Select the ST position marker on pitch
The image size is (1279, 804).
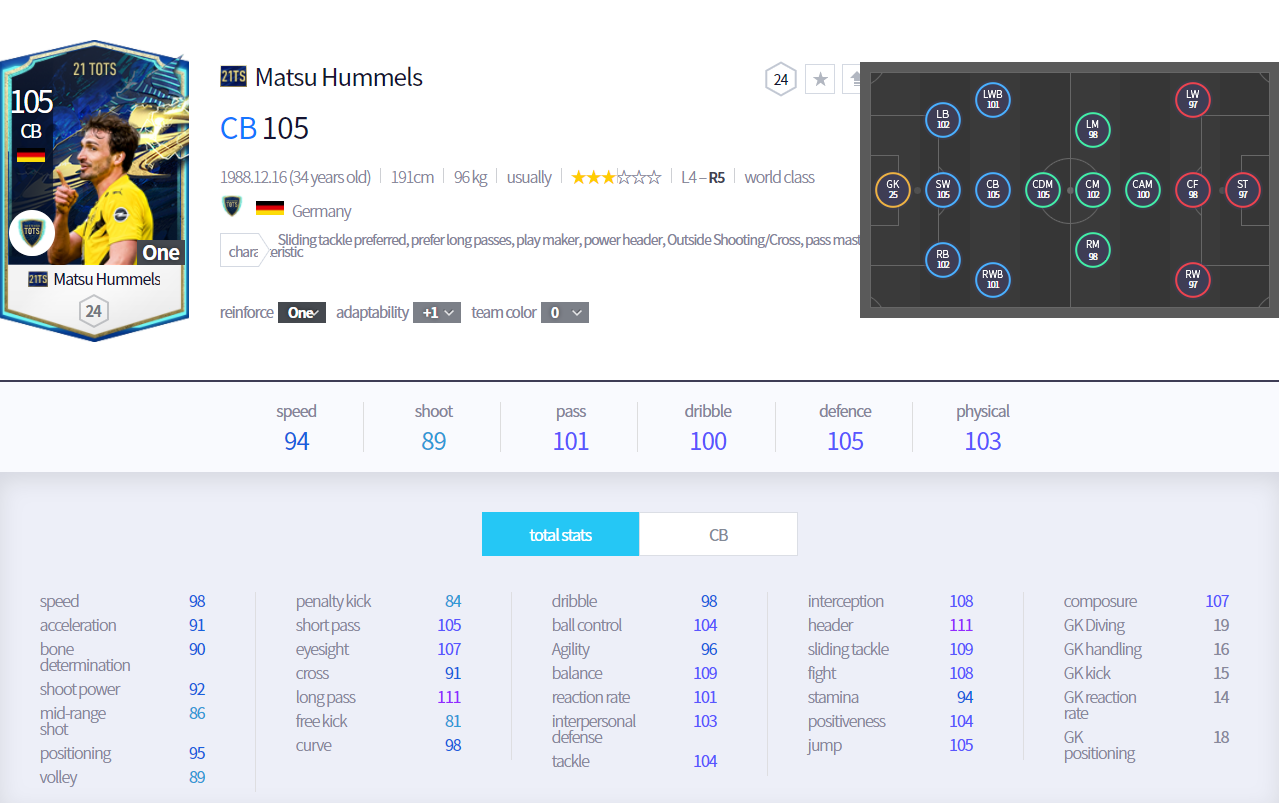(1242, 189)
